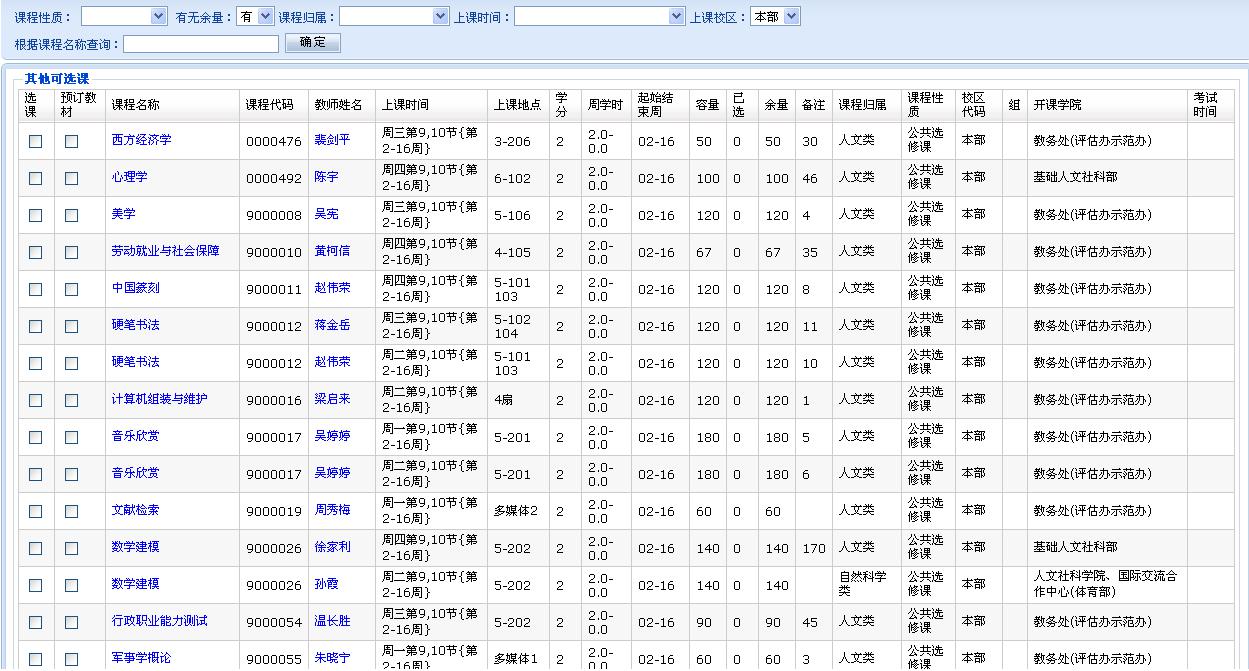Enable 预订教材 for 劳动就业与社会保障
Image resolution: width=1249 pixels, height=671 pixels.
[x=71, y=253]
